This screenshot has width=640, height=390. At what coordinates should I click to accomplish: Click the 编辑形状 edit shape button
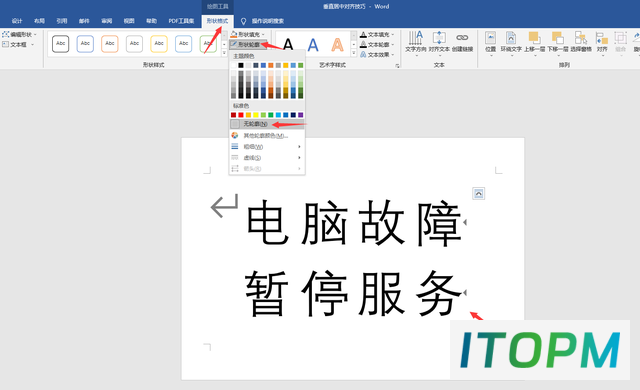(20, 35)
